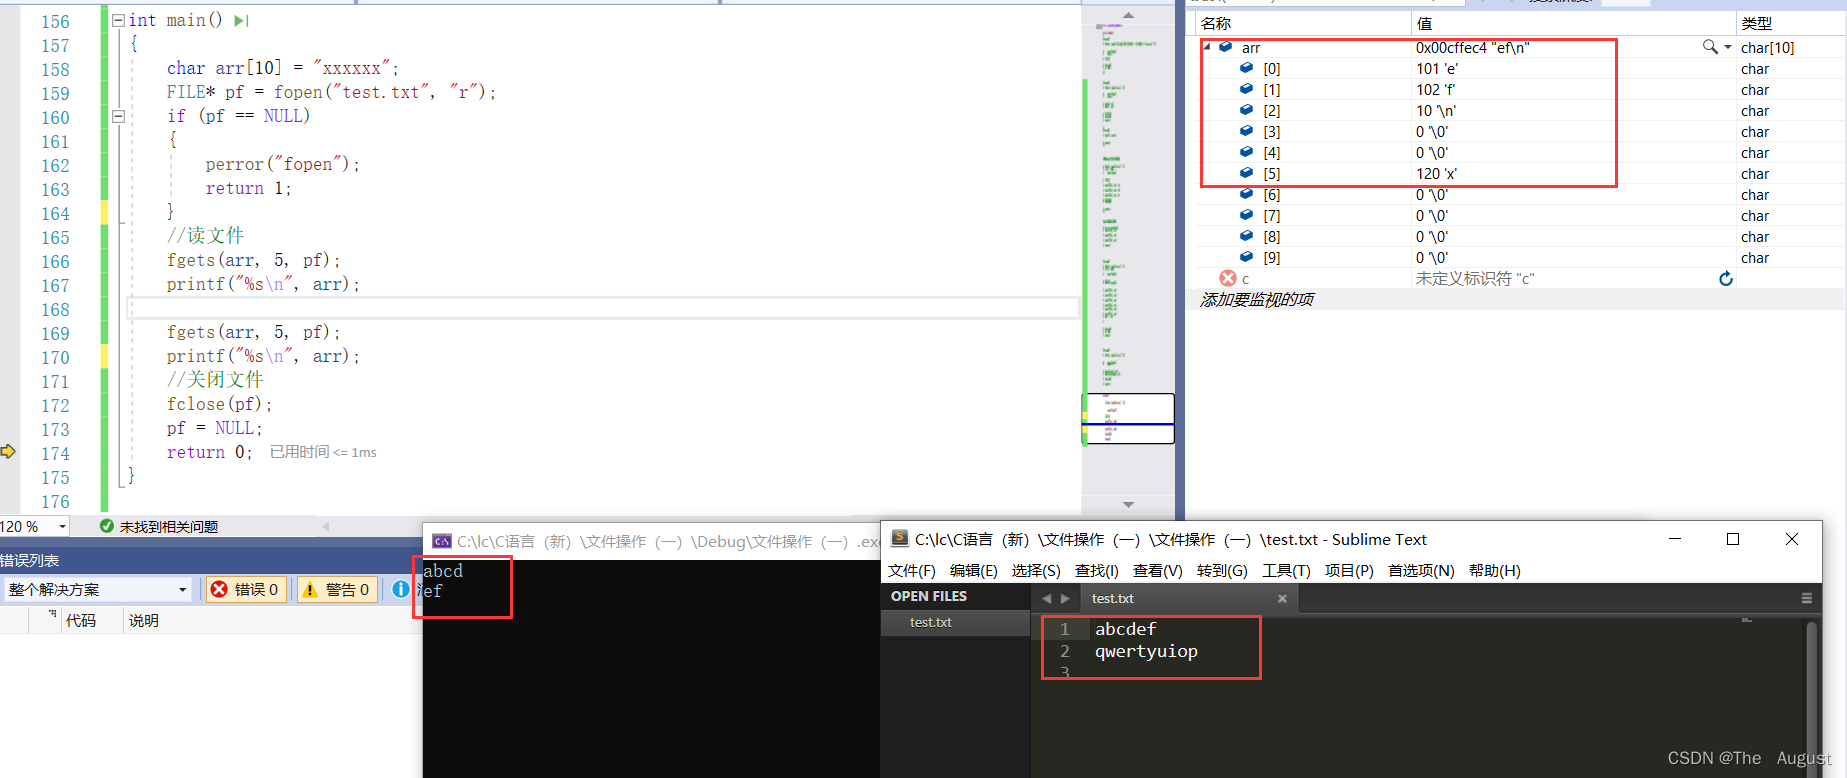Click the 错误列表 panel title

coord(30,560)
